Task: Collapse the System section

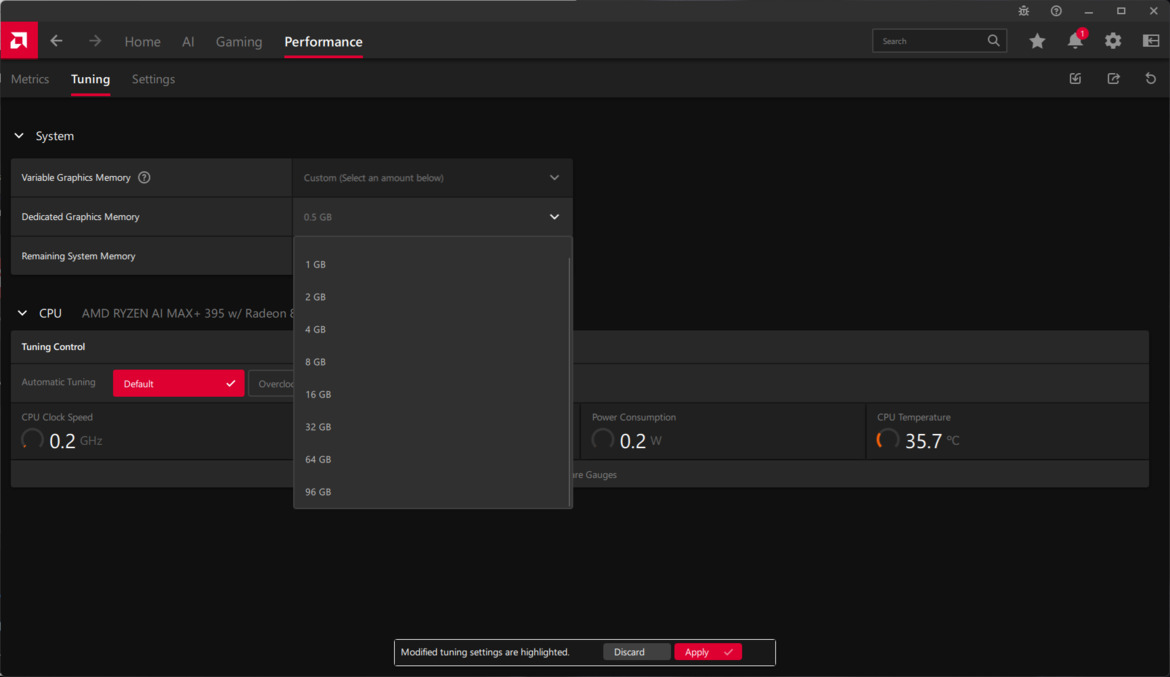Action: tap(19, 136)
